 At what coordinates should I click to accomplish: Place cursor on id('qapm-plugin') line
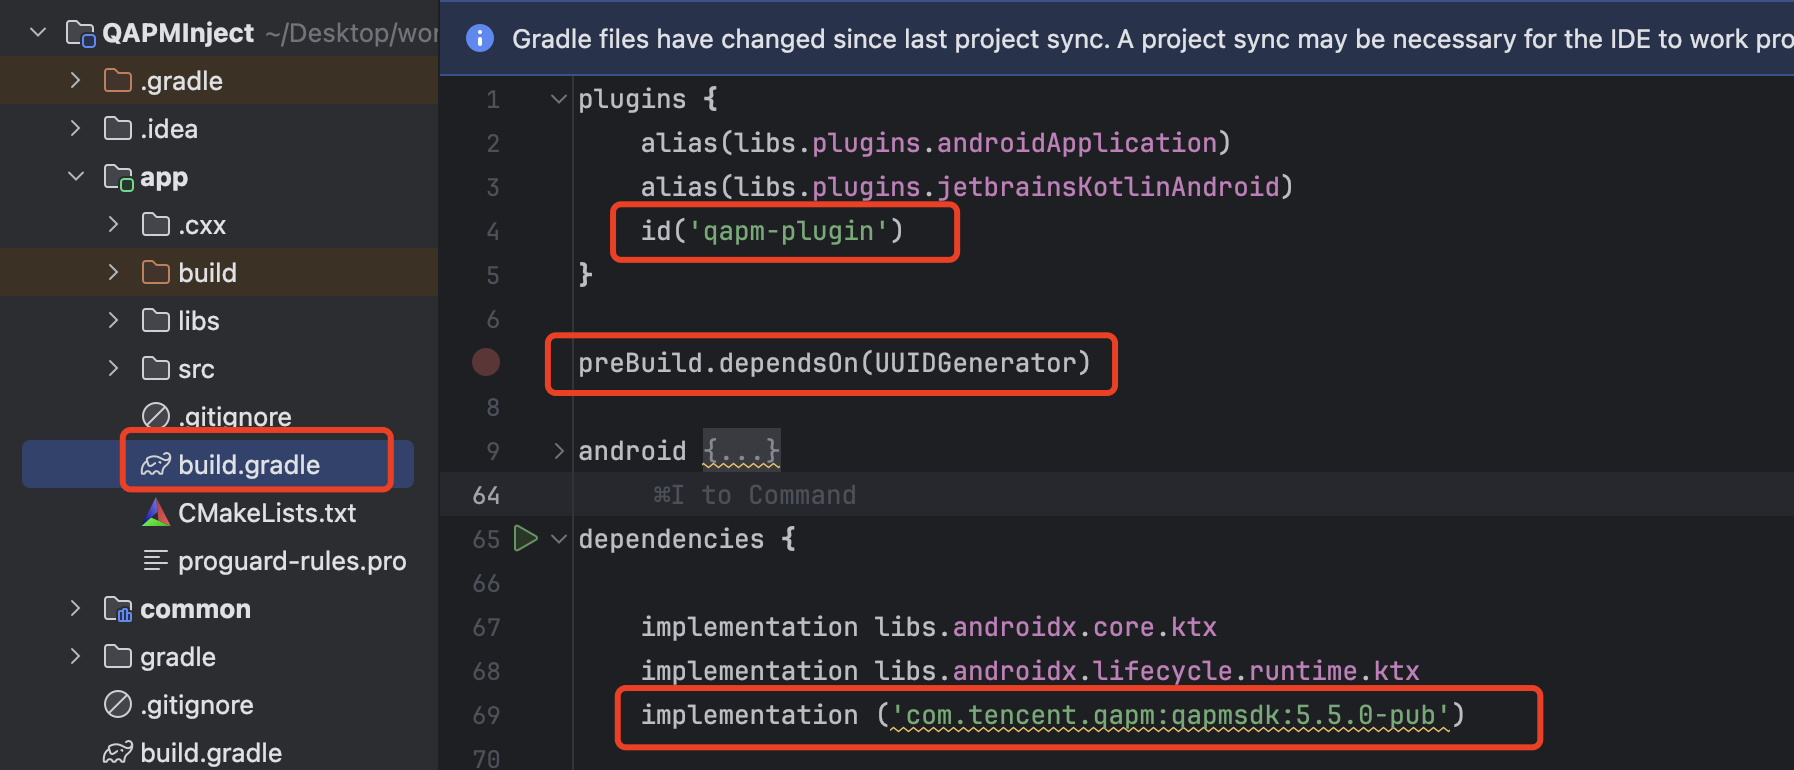(772, 231)
